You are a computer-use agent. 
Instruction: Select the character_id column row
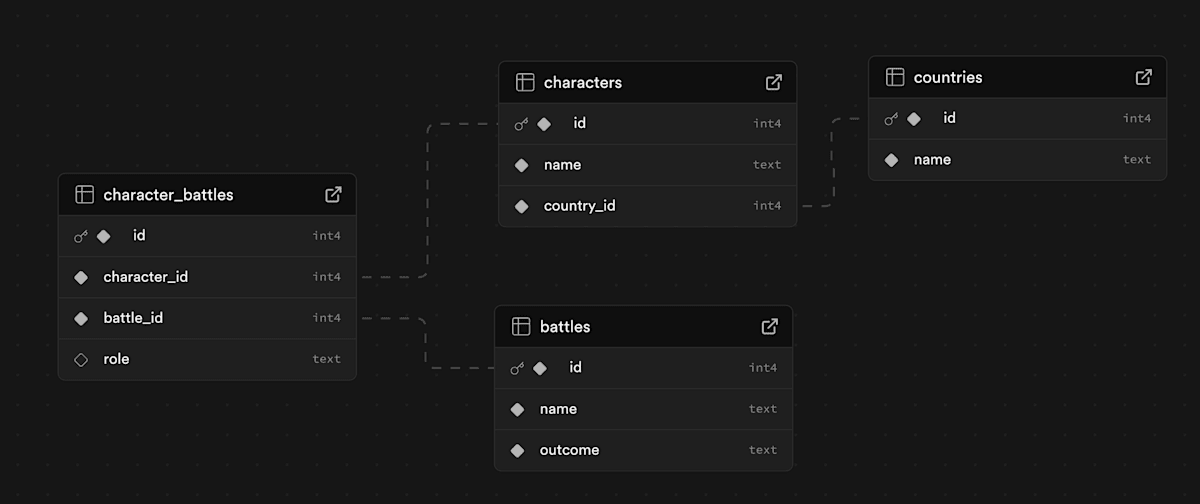[207, 277]
